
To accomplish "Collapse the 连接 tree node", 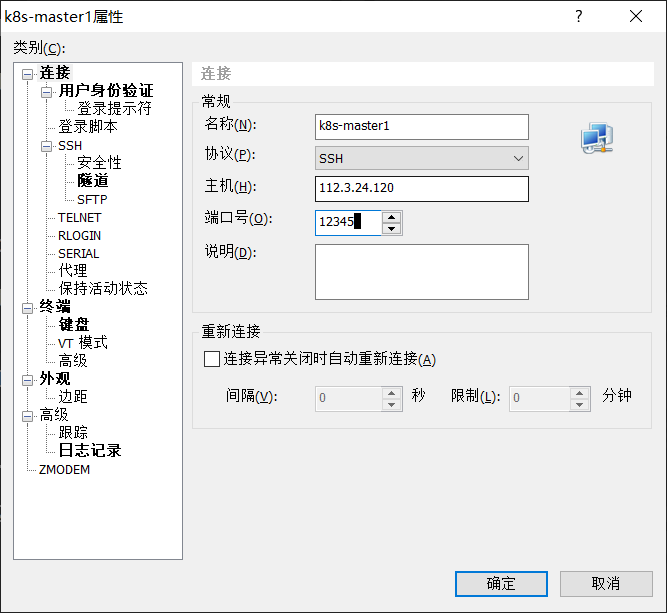I will pos(27,74).
